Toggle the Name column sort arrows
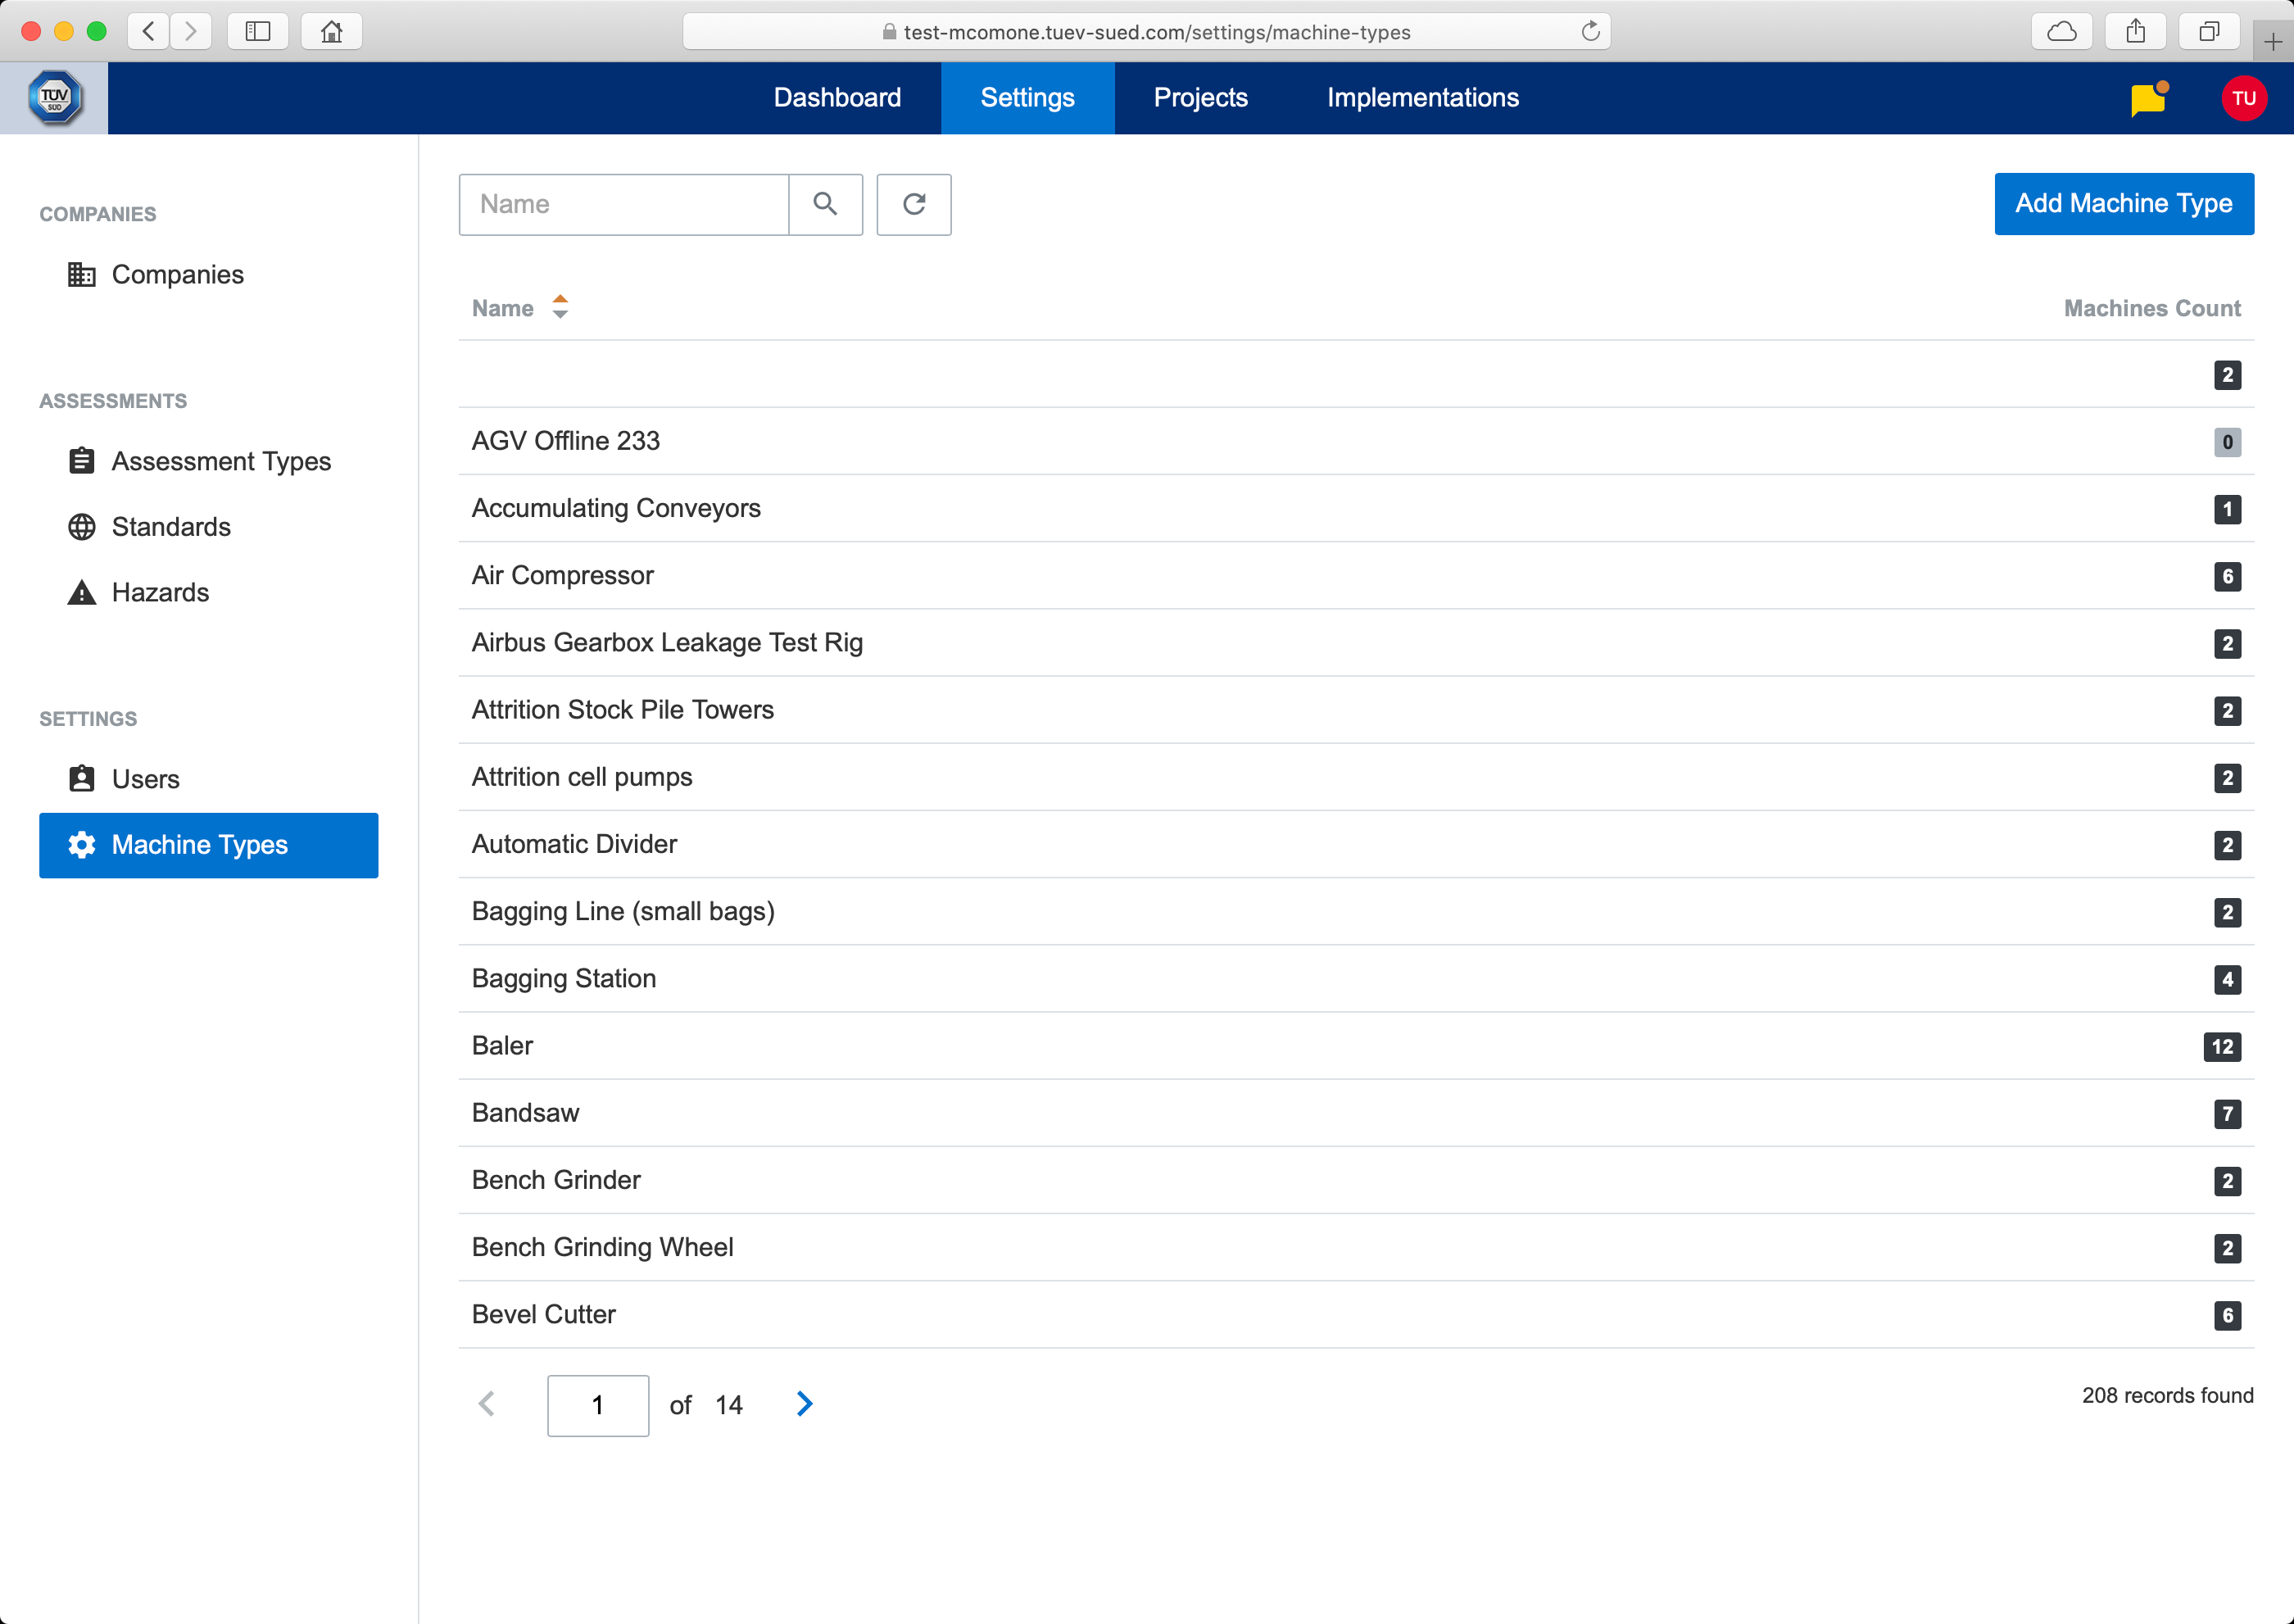Viewport: 2294px width, 1624px height. 560,308
